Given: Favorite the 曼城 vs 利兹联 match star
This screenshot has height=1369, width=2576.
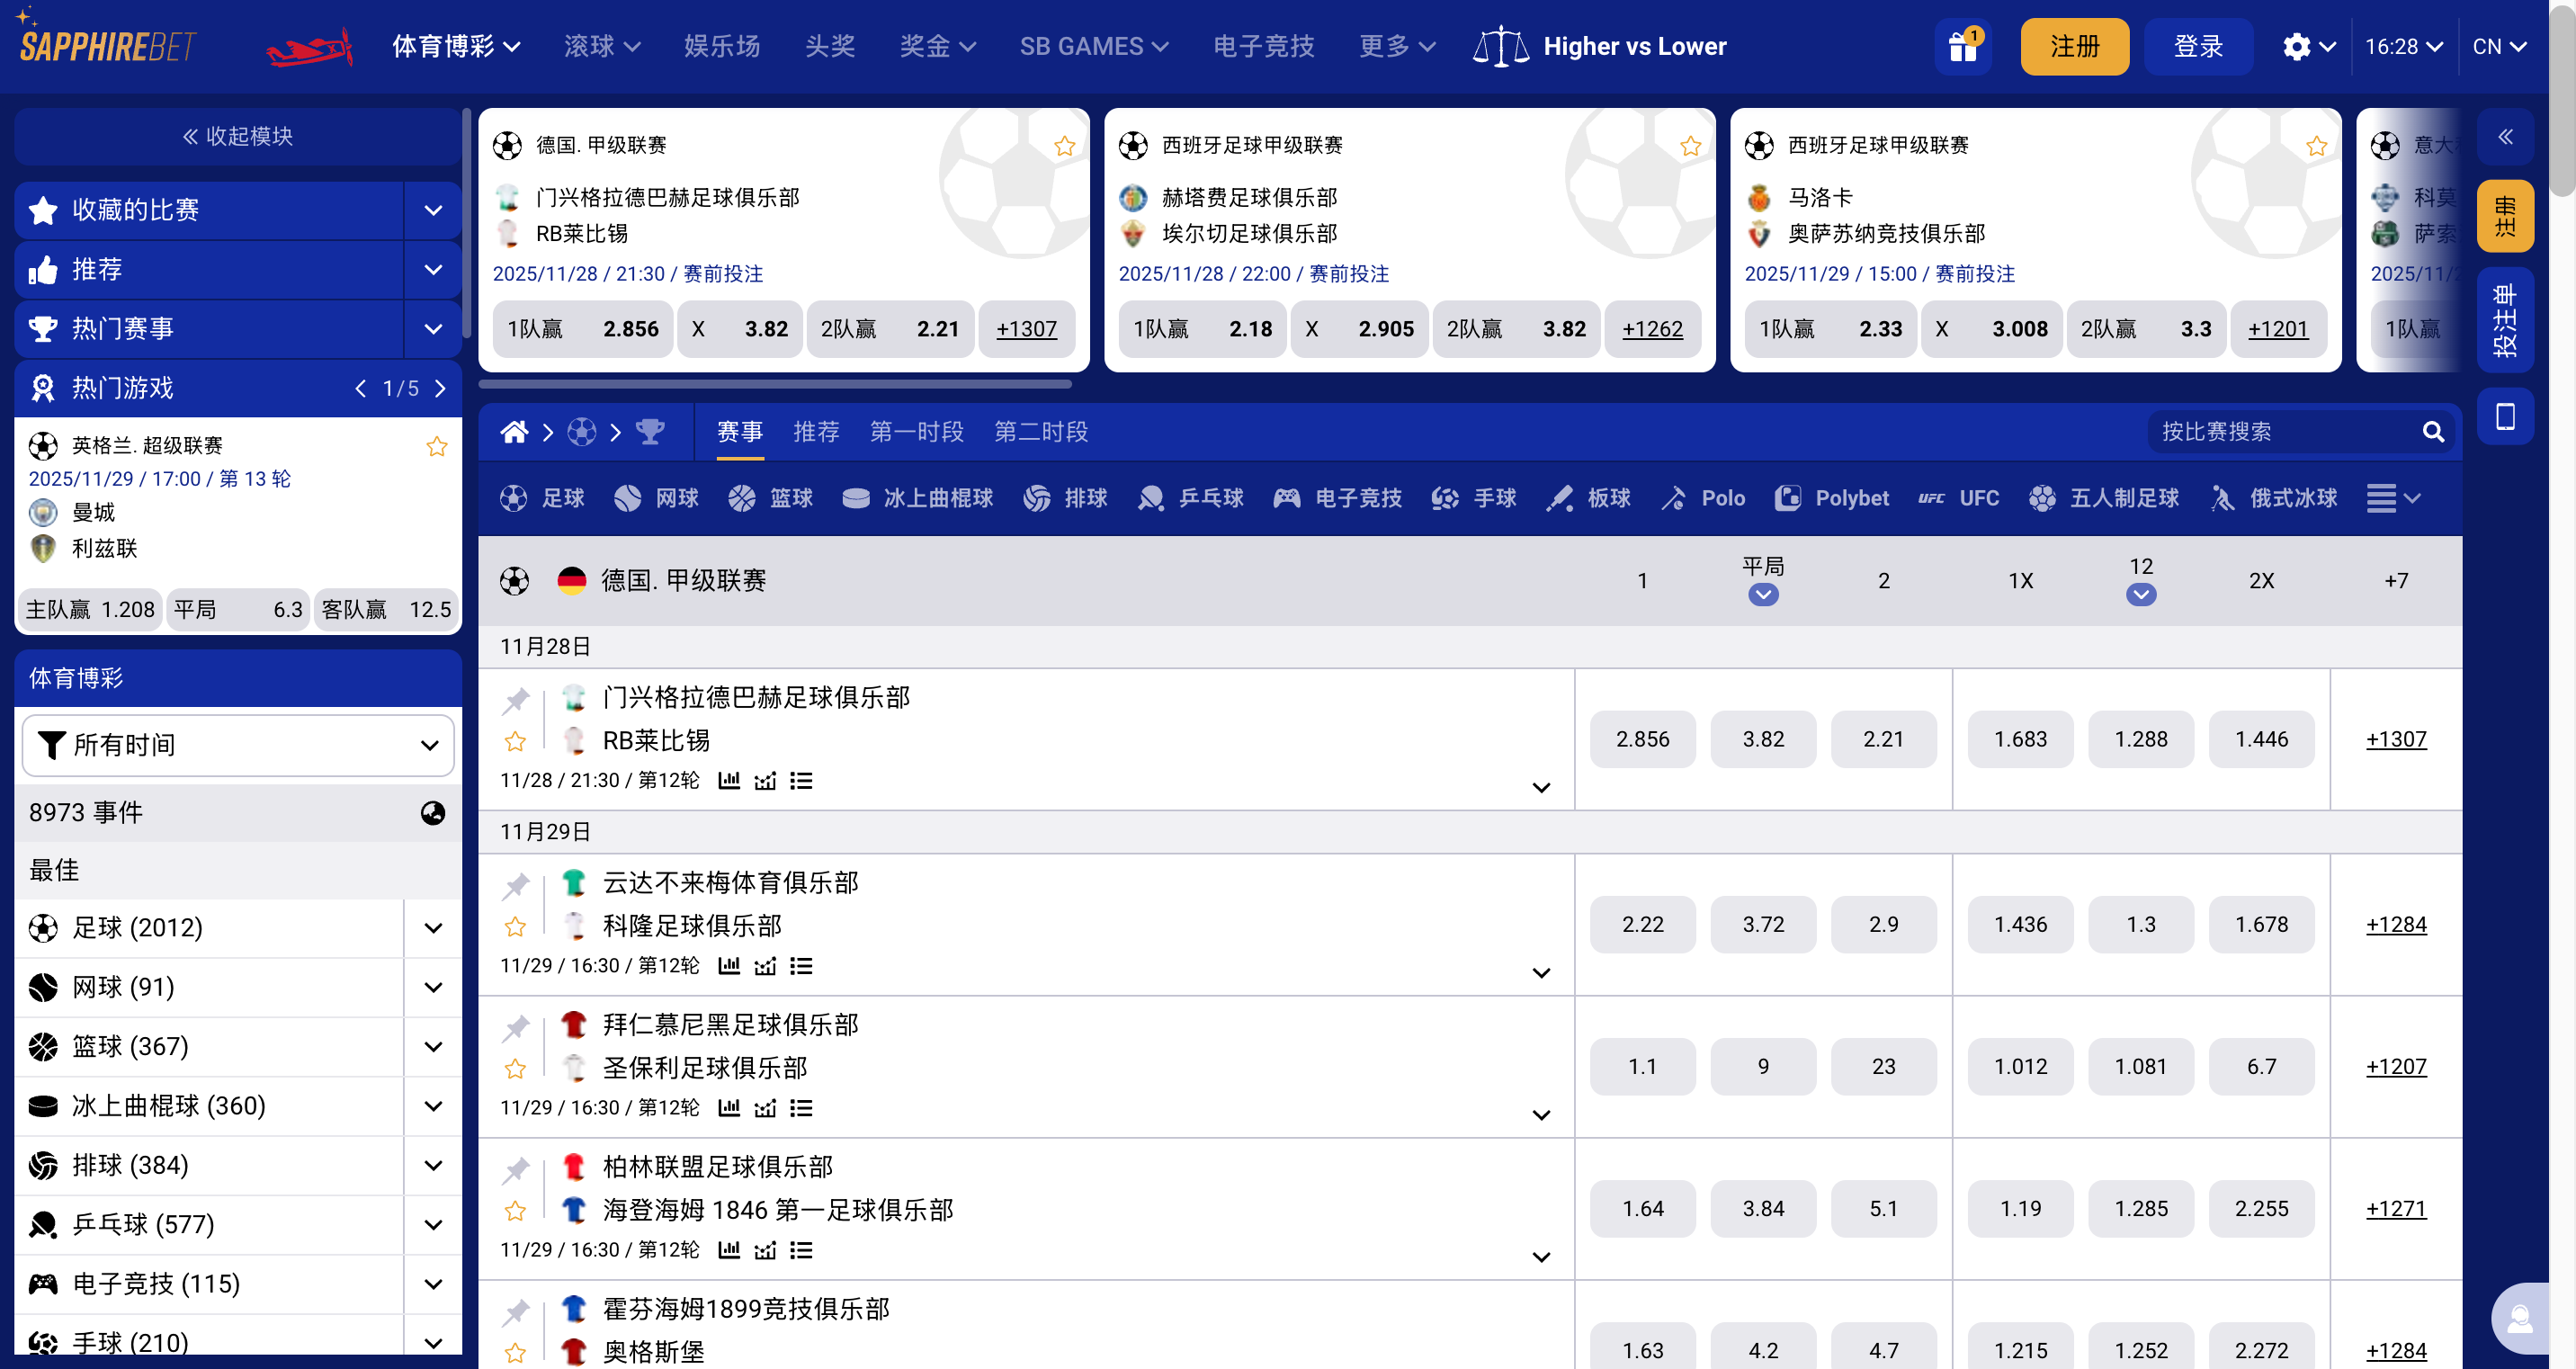Looking at the screenshot, I should point(437,446).
